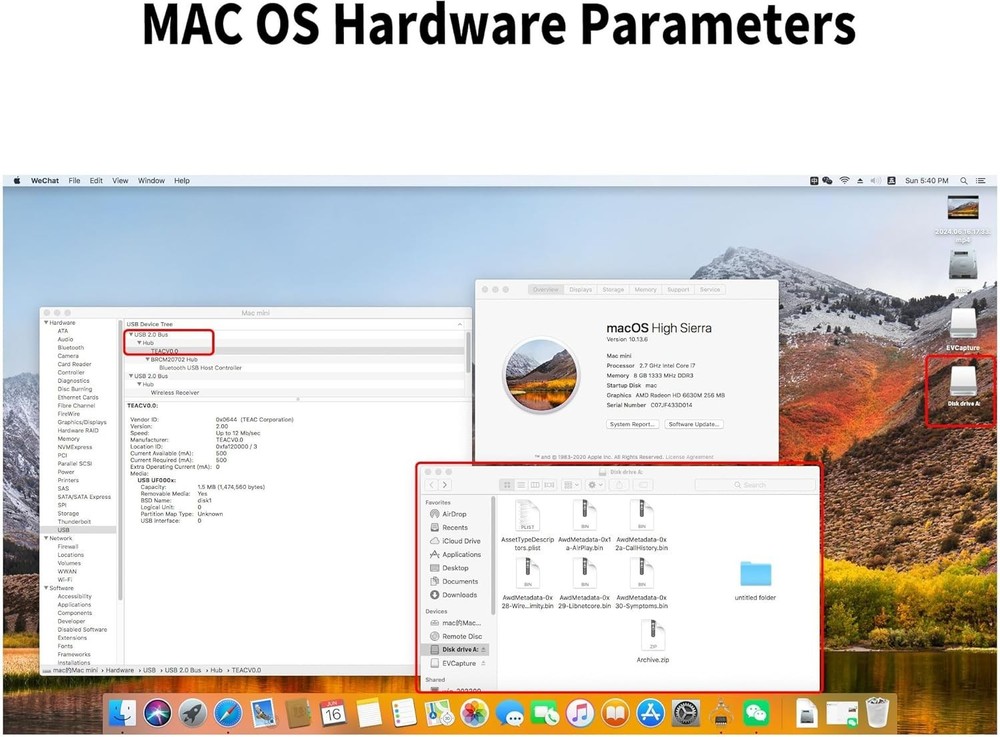
Task: Open the untitled folder
Action: (x=755, y=577)
